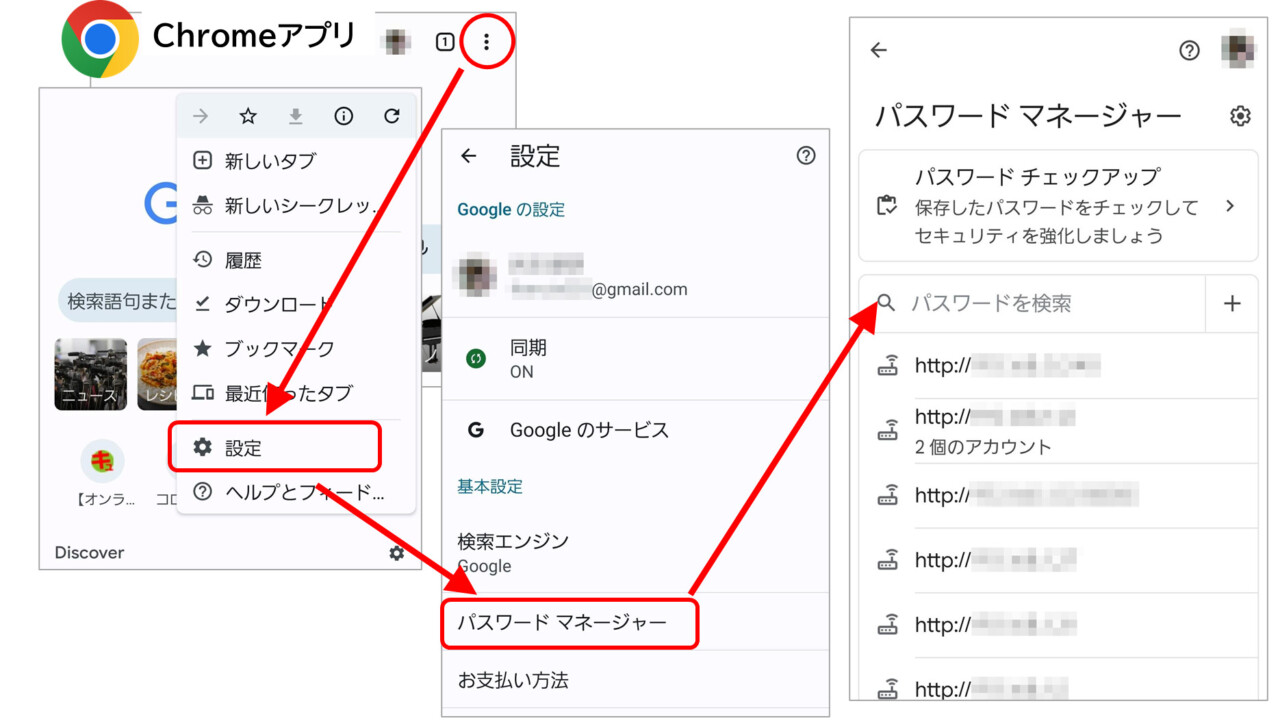Go back from パスワード マネージャー screen
The image size is (1280, 725).
879,50
